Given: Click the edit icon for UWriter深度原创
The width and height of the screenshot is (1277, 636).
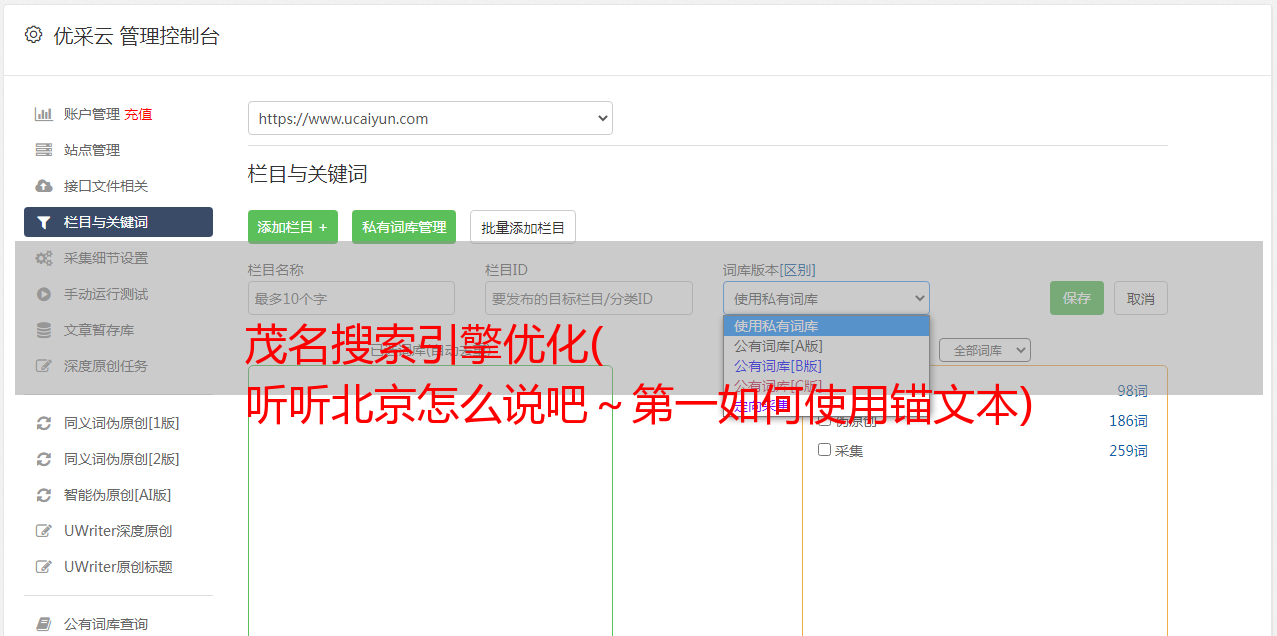Looking at the screenshot, I should pyautogui.click(x=44, y=531).
